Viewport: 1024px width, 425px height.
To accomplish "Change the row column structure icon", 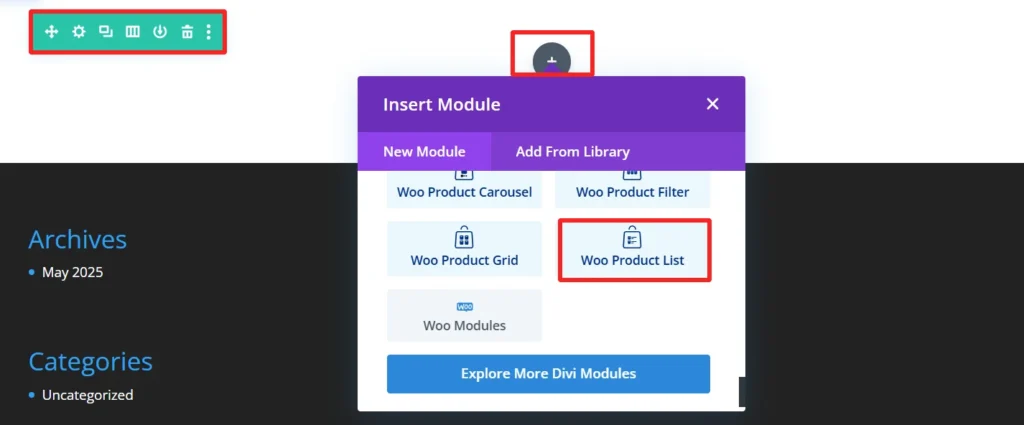I will pyautogui.click(x=133, y=32).
